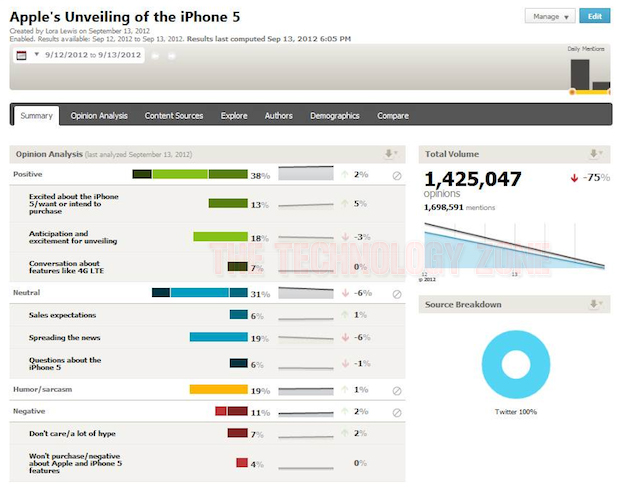Screen dimensions: 620x487
Task: Click the exclude icon for Humor/sarcasm row
Action: 397,391
